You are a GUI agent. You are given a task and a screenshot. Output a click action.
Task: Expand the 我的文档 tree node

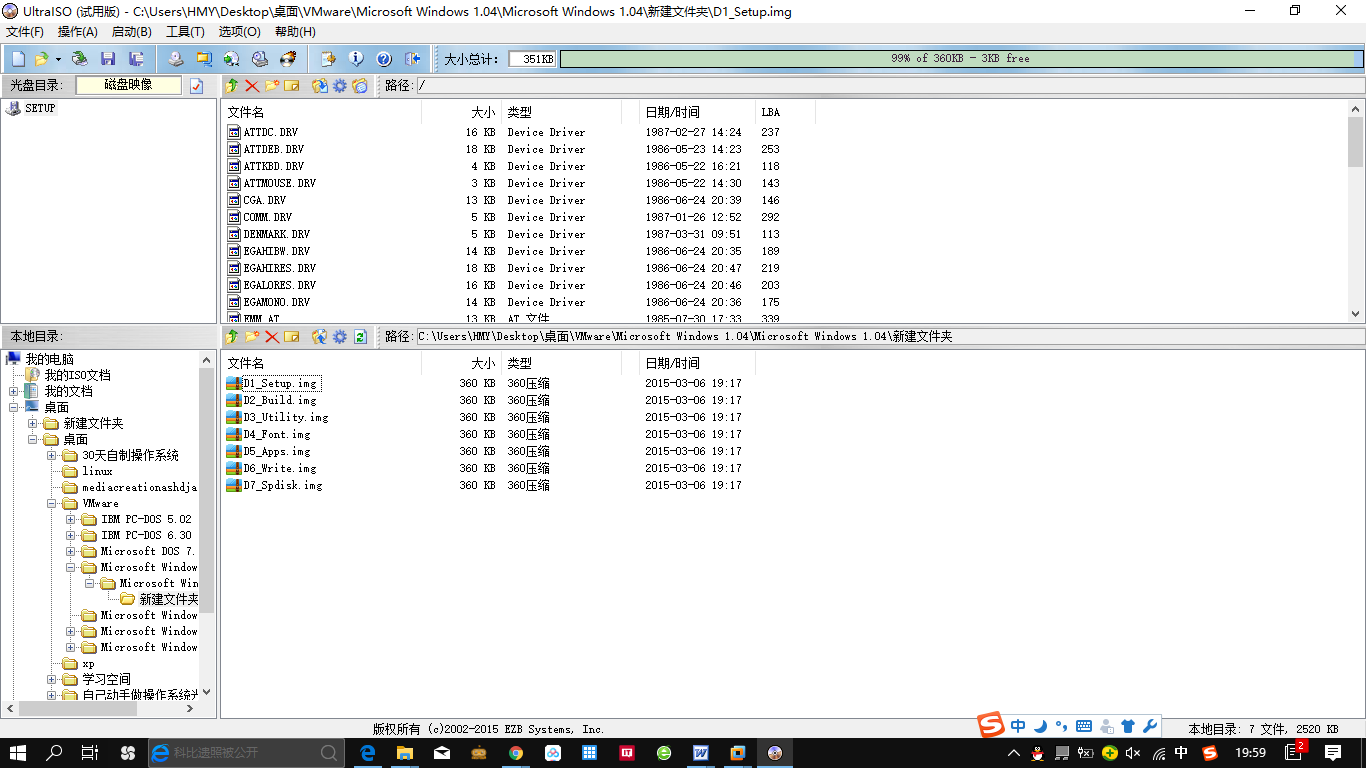[x=14, y=391]
